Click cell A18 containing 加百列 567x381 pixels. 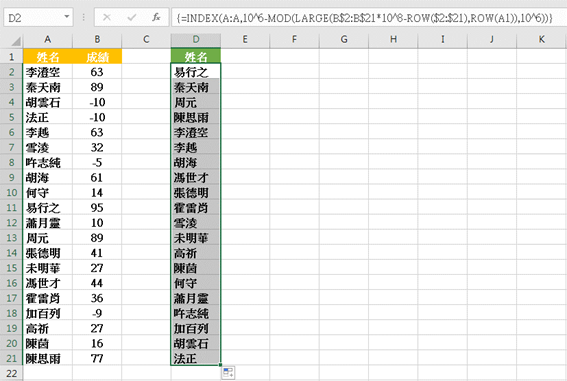click(48, 313)
